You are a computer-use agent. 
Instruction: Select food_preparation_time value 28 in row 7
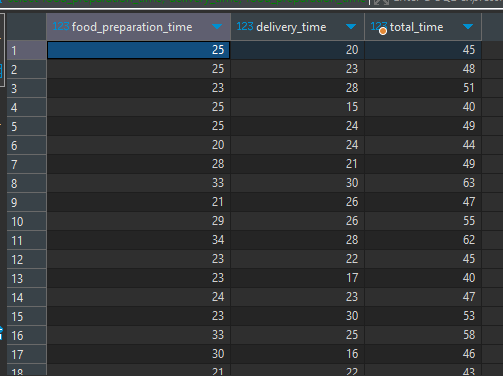pyautogui.click(x=138, y=164)
